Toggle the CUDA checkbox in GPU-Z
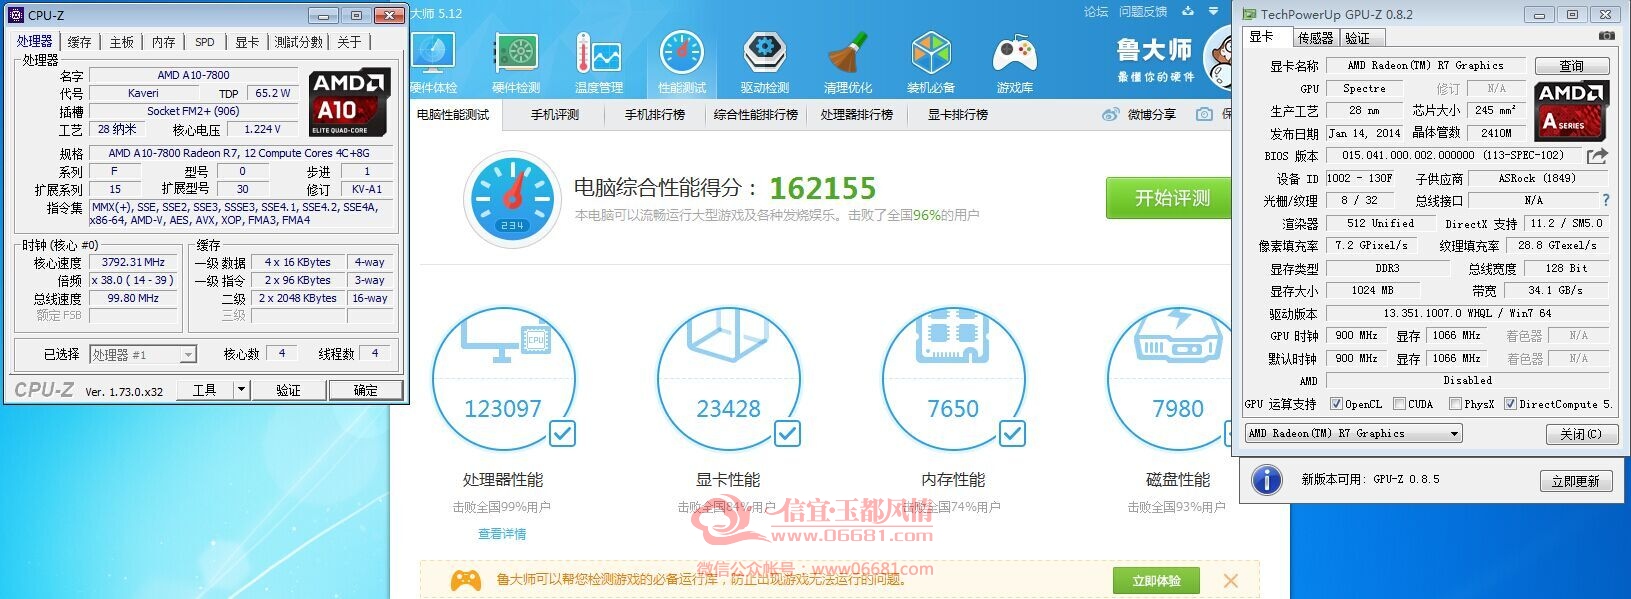The width and height of the screenshot is (1631, 599). coord(1399,404)
